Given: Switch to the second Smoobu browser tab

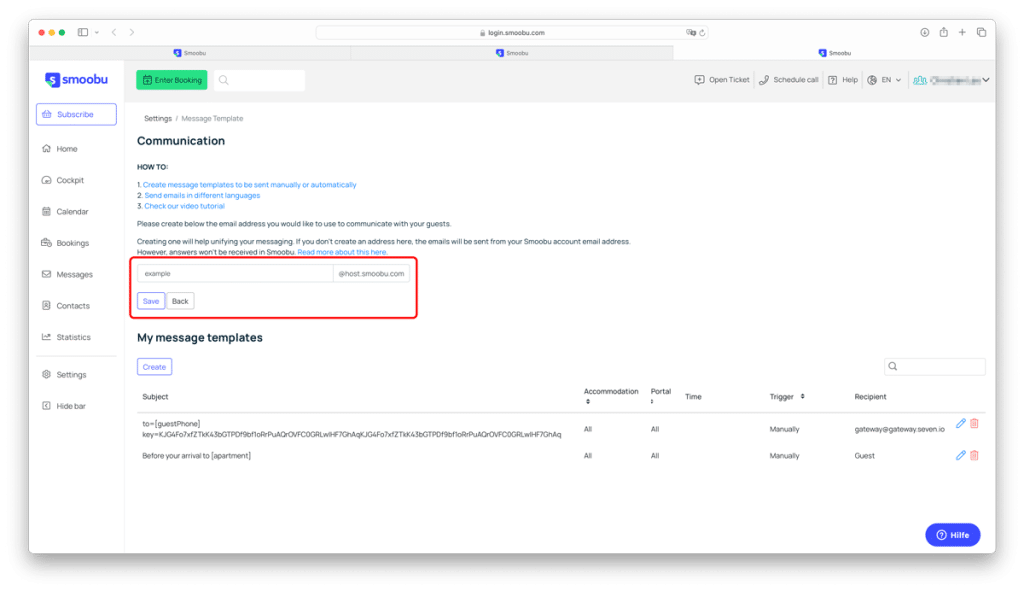Looking at the screenshot, I should (512, 53).
